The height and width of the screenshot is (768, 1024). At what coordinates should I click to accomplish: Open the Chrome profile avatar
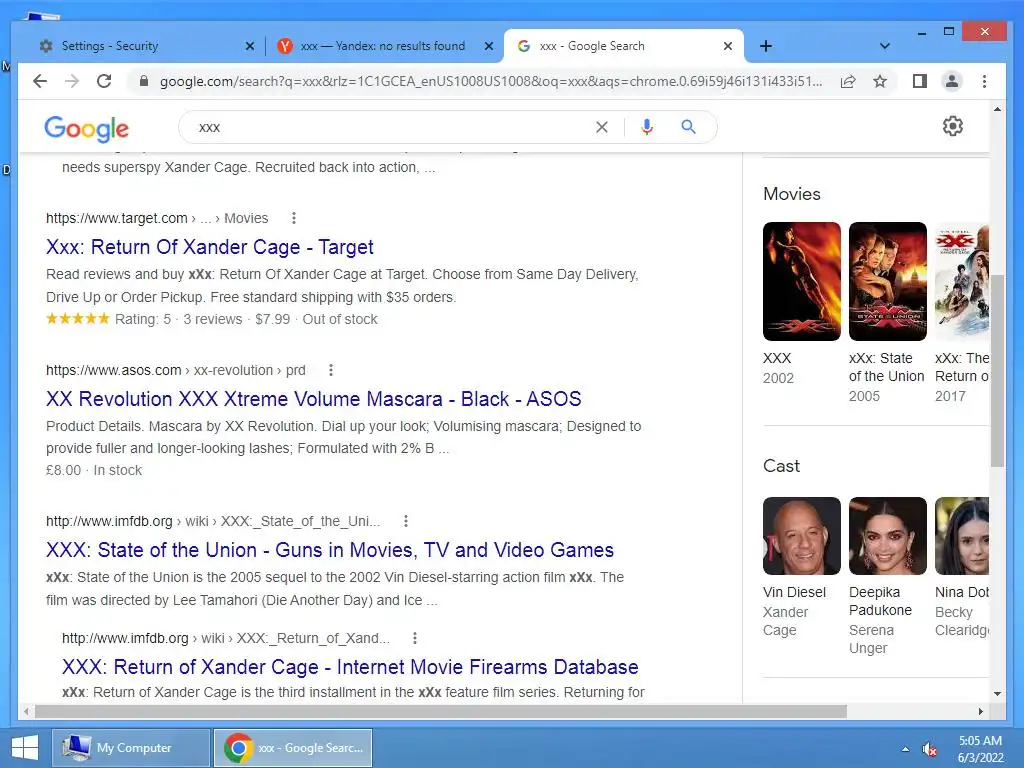[952, 81]
